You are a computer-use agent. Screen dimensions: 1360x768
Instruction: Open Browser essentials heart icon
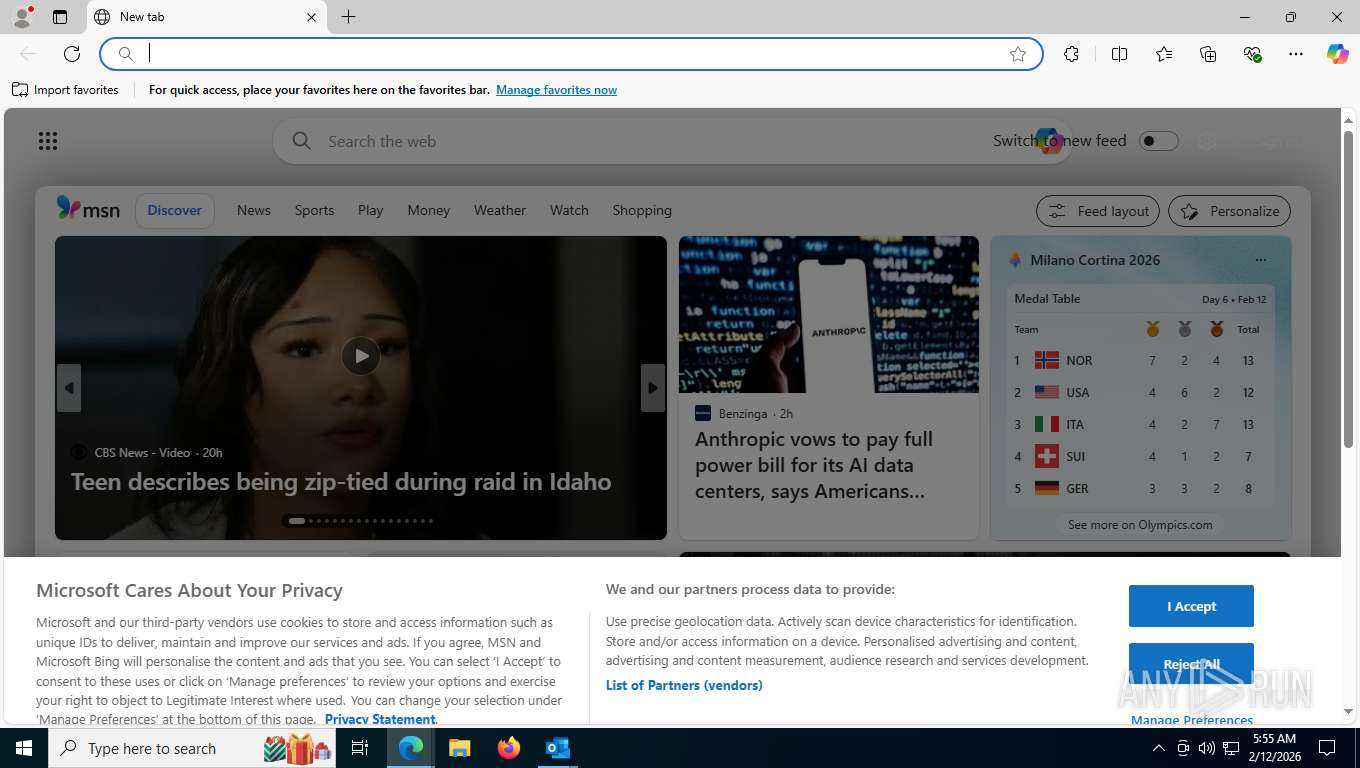click(1252, 54)
